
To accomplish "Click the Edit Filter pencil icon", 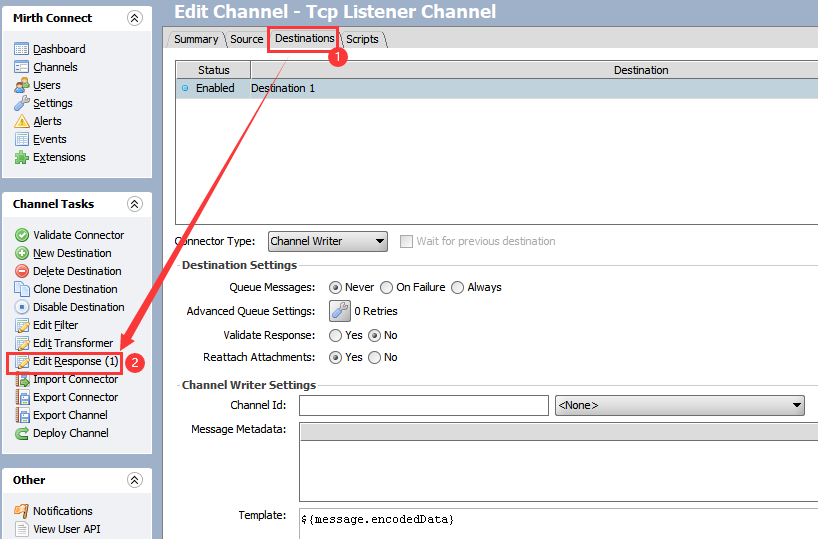I will point(21,325).
